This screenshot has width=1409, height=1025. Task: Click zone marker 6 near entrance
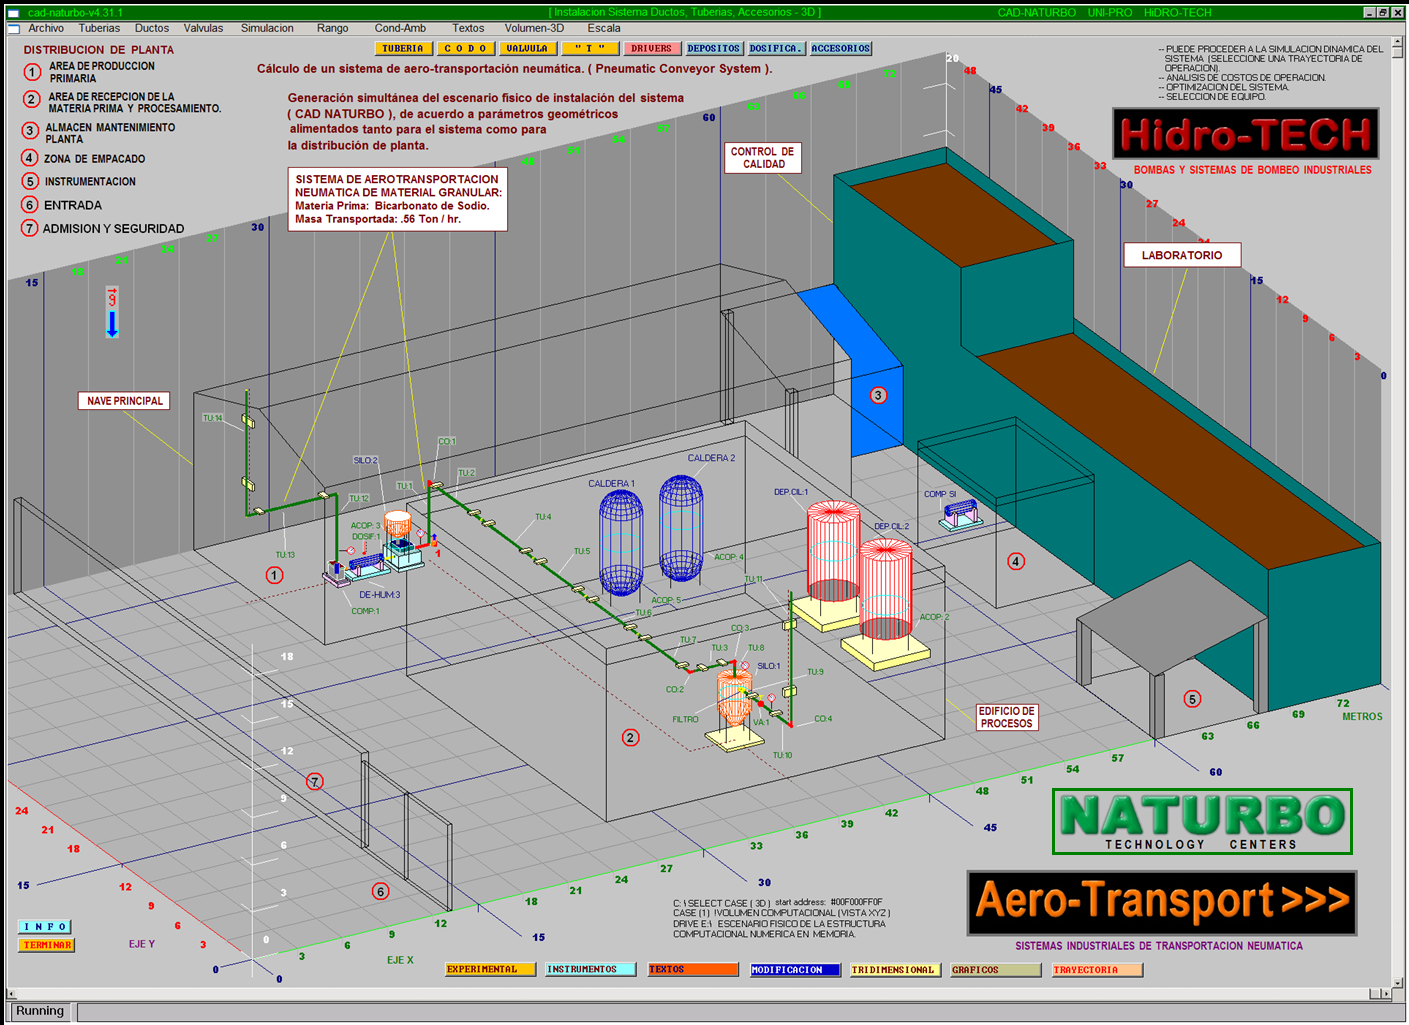pos(380,891)
